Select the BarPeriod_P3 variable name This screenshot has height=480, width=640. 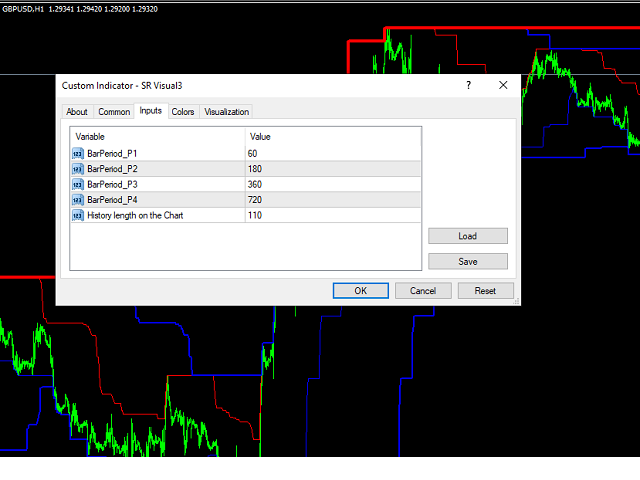coord(112,184)
